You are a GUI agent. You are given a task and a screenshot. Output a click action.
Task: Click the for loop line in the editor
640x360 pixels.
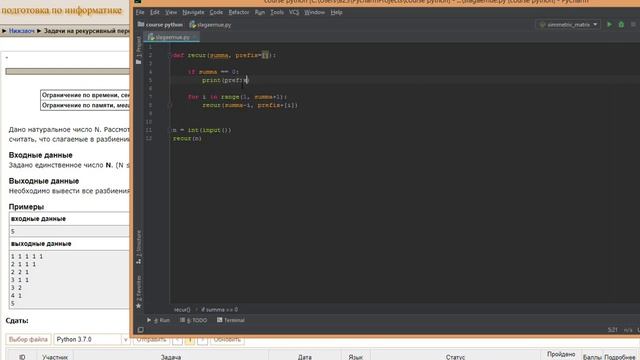(x=237, y=97)
